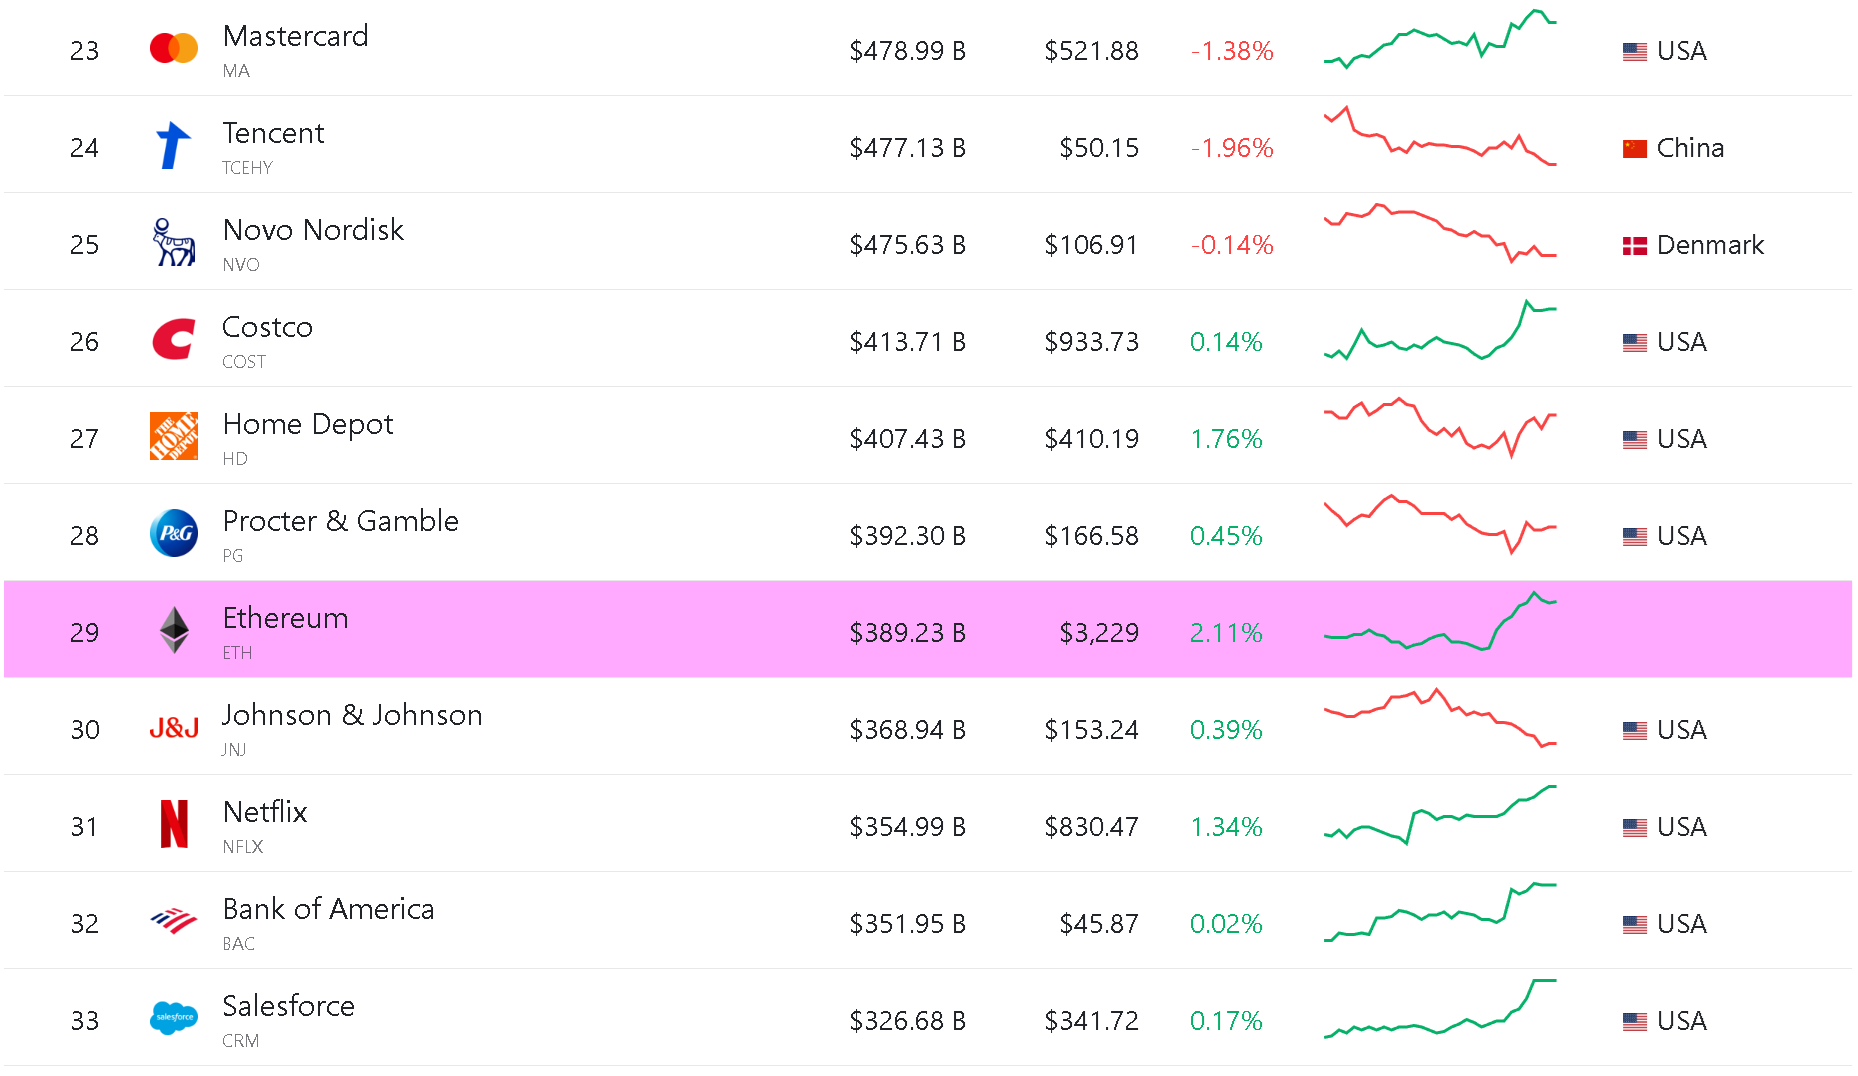Open the Novo Nordisk company link
This screenshot has height=1076, width=1858.
(x=313, y=230)
